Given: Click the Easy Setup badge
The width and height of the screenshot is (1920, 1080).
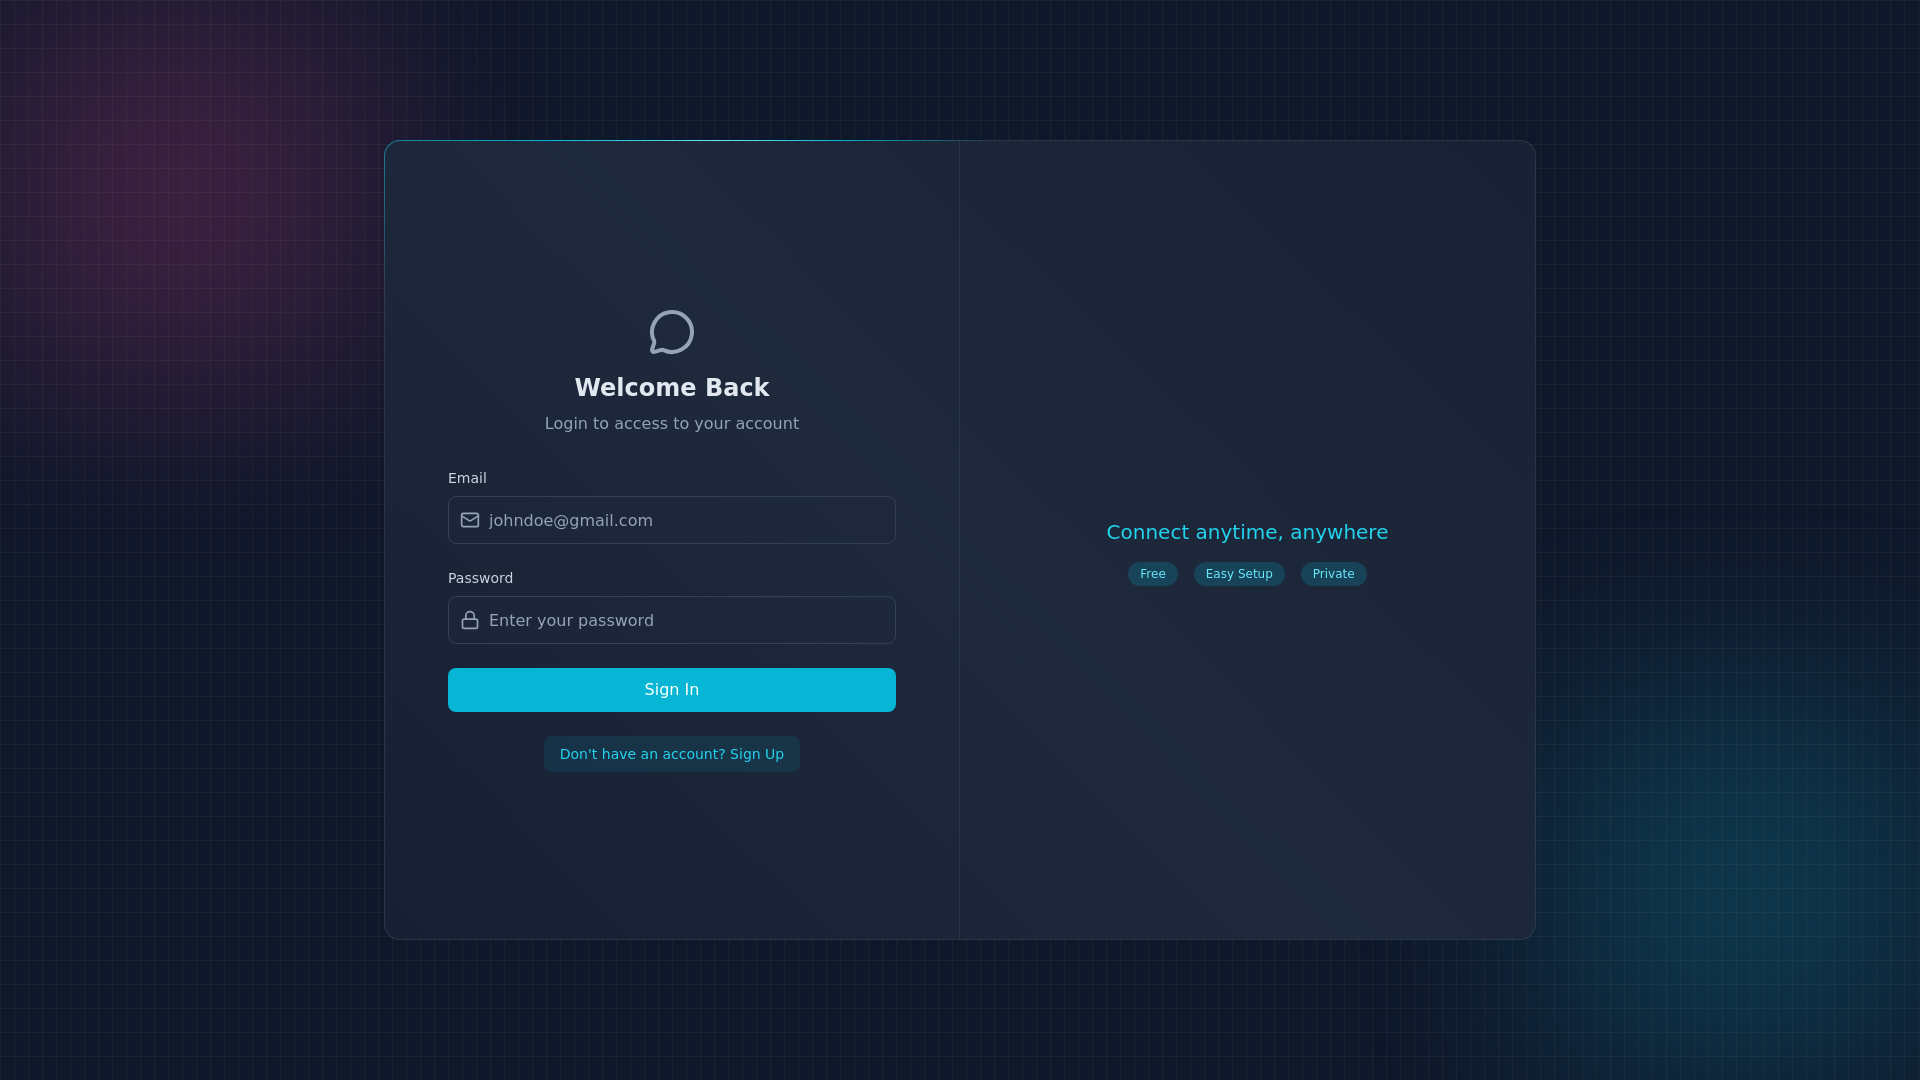Looking at the screenshot, I should (x=1238, y=574).
